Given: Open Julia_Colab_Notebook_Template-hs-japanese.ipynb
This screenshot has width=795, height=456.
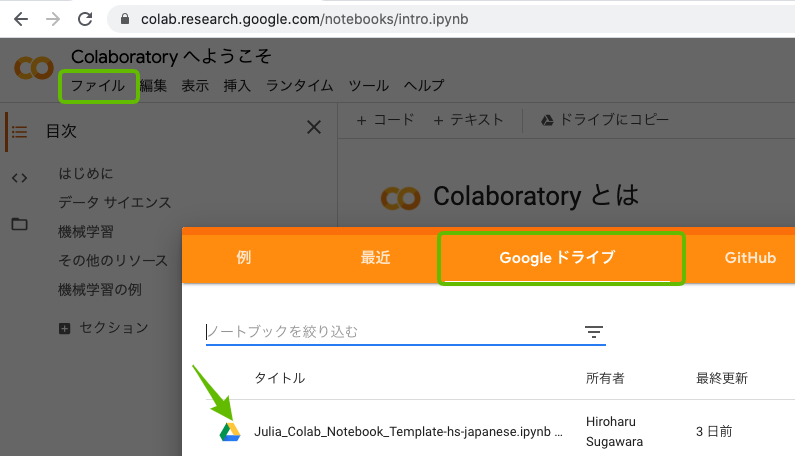Looking at the screenshot, I should [x=408, y=432].
